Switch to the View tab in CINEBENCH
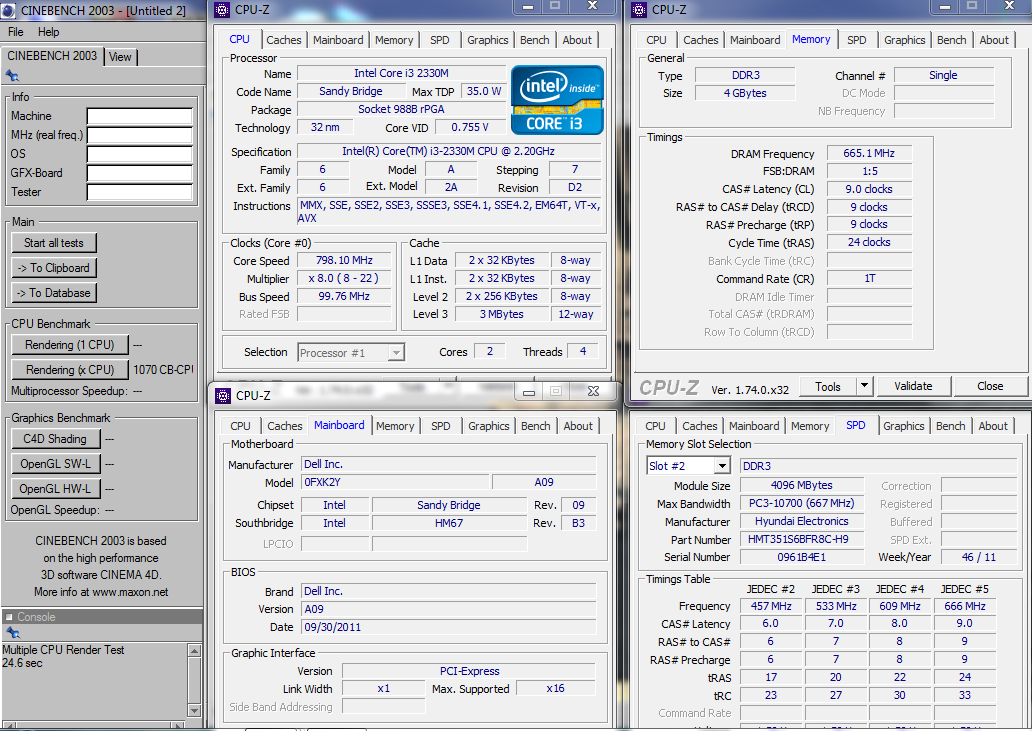Viewport: 1032px width, 731px height. [120, 57]
